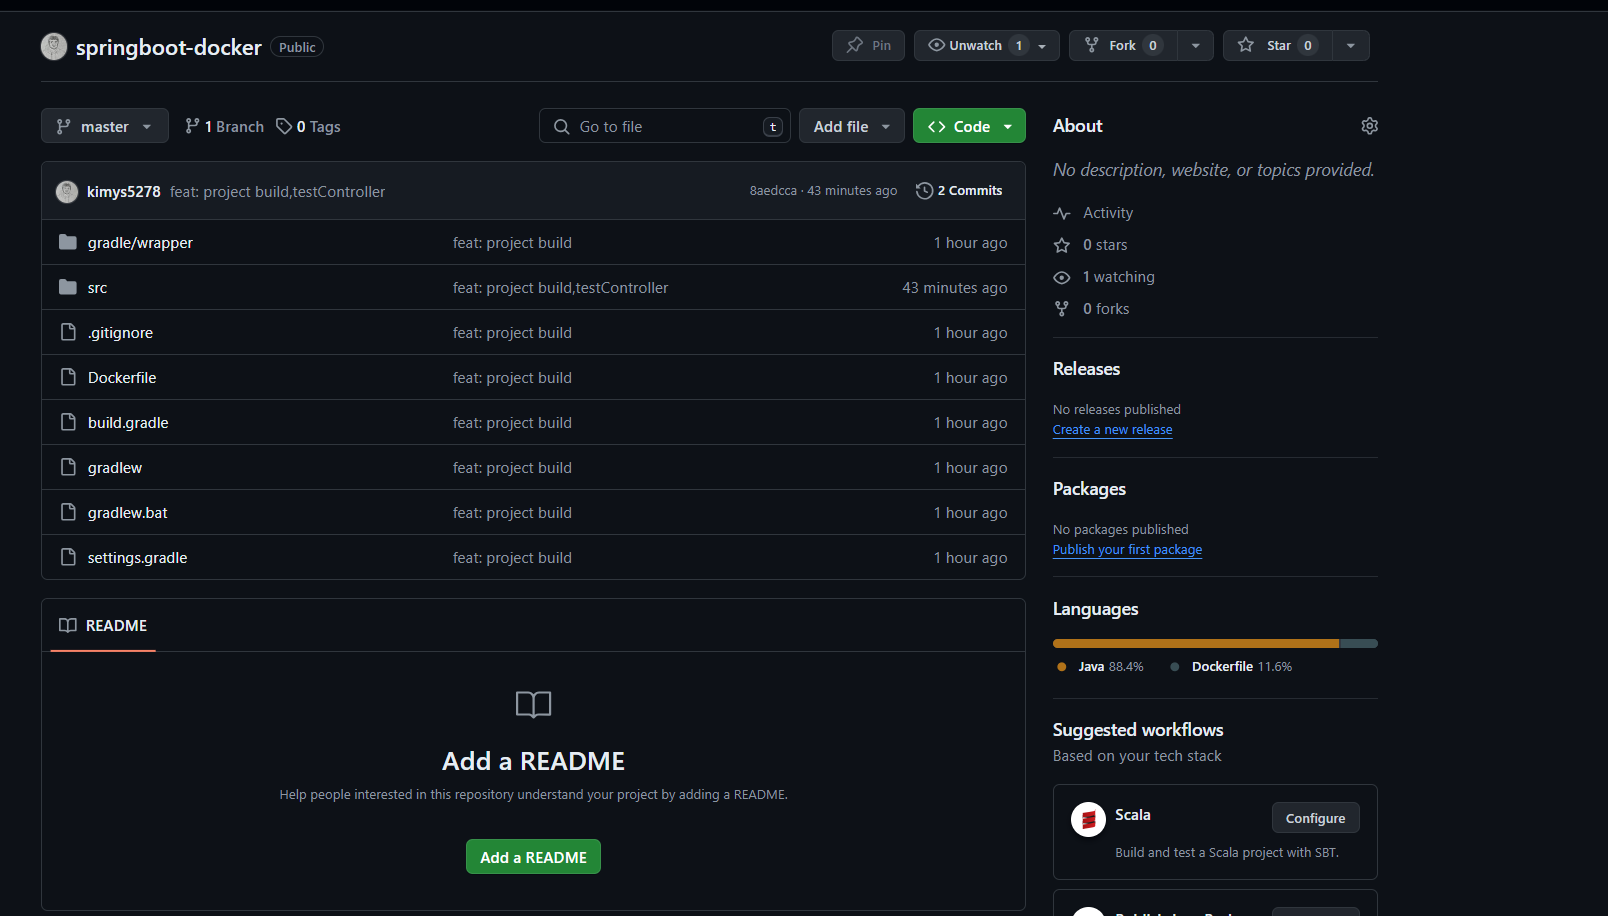Open the Fork options dropdown arrow
The image size is (1608, 916).
tap(1196, 45)
